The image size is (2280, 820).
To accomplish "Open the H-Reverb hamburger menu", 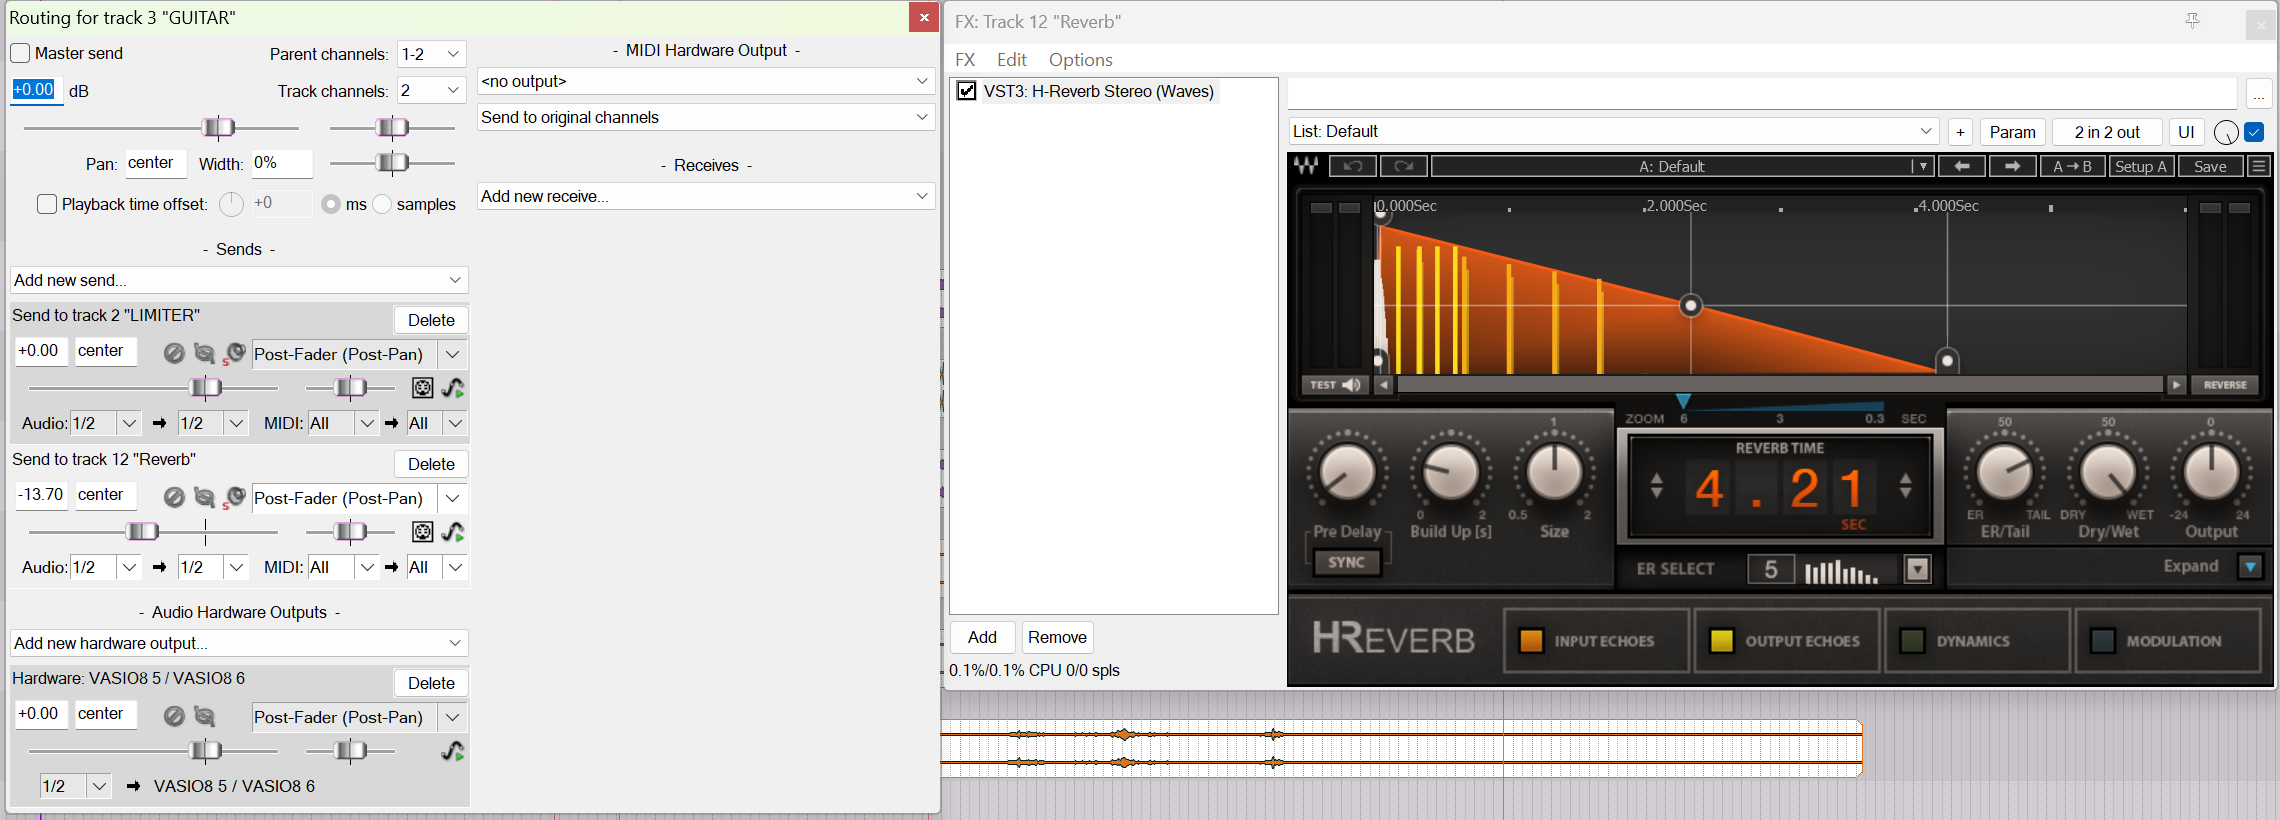I will tap(2259, 166).
